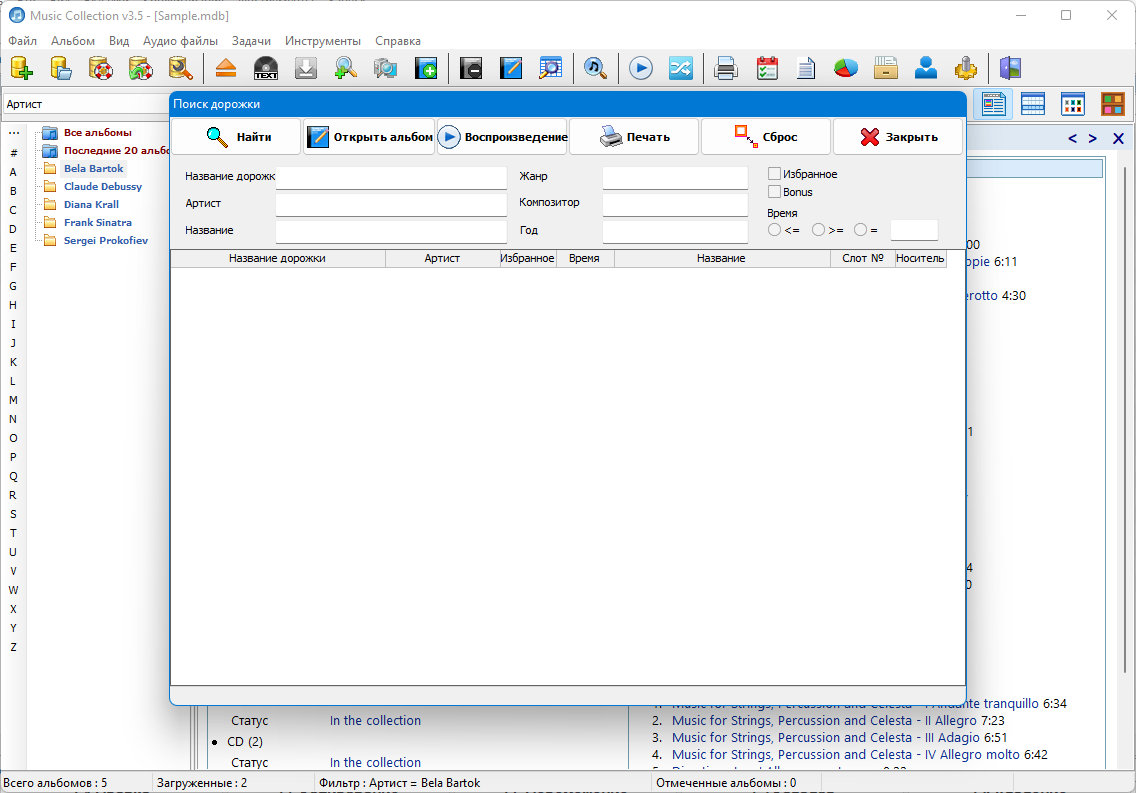Click the database repair wrench icon
The image size is (1136, 793).
pos(180,68)
